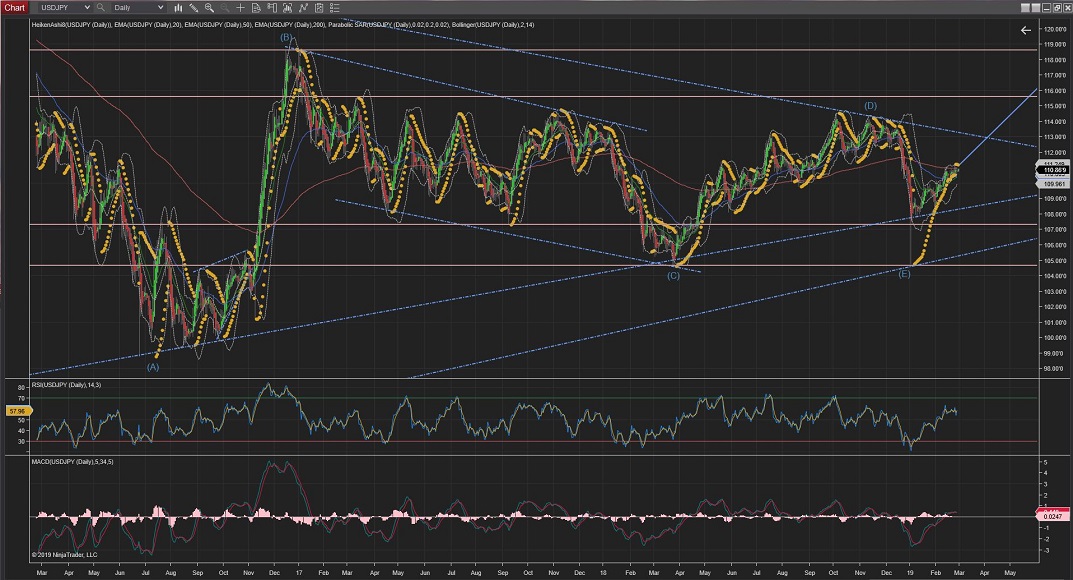The height and width of the screenshot is (580, 1073).
Task: Select the drawing tools pencil icon
Action: click(x=194, y=8)
